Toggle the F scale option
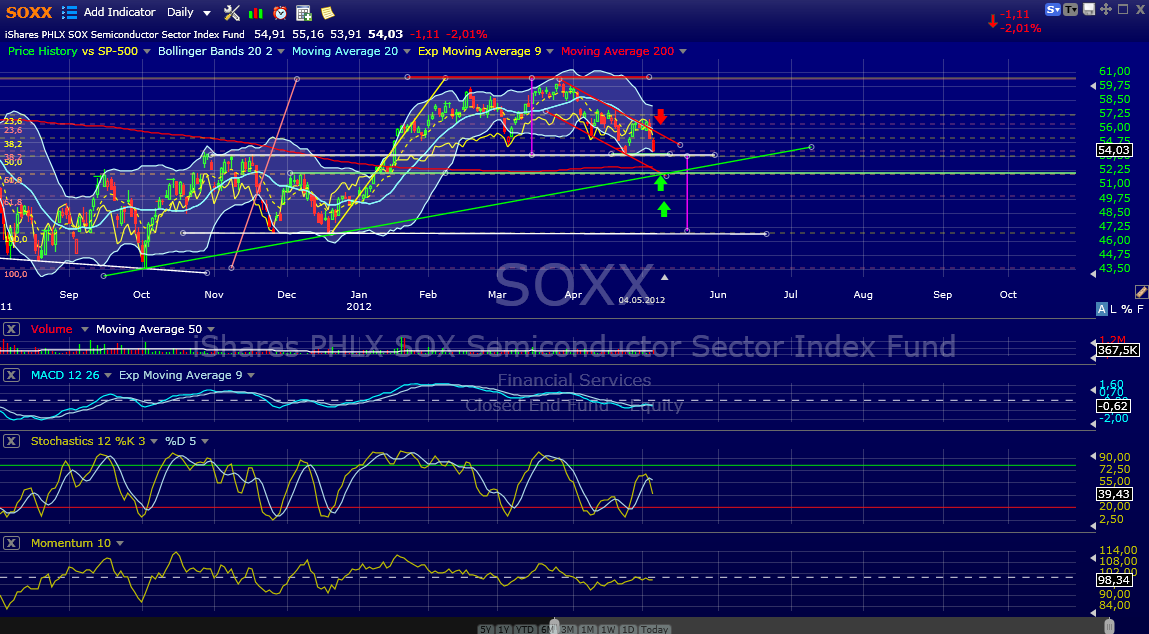 [1139, 309]
